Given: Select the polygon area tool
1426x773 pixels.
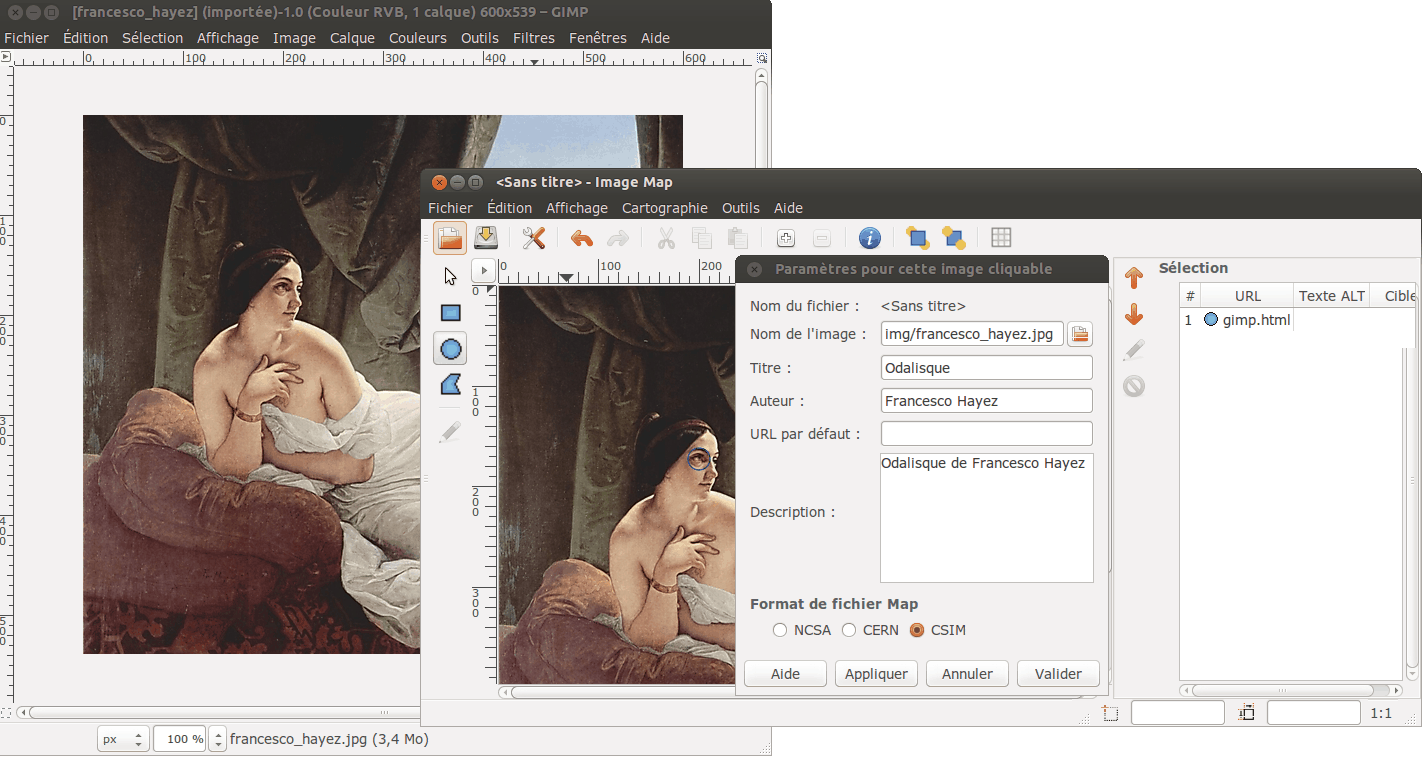Looking at the screenshot, I should click(451, 385).
